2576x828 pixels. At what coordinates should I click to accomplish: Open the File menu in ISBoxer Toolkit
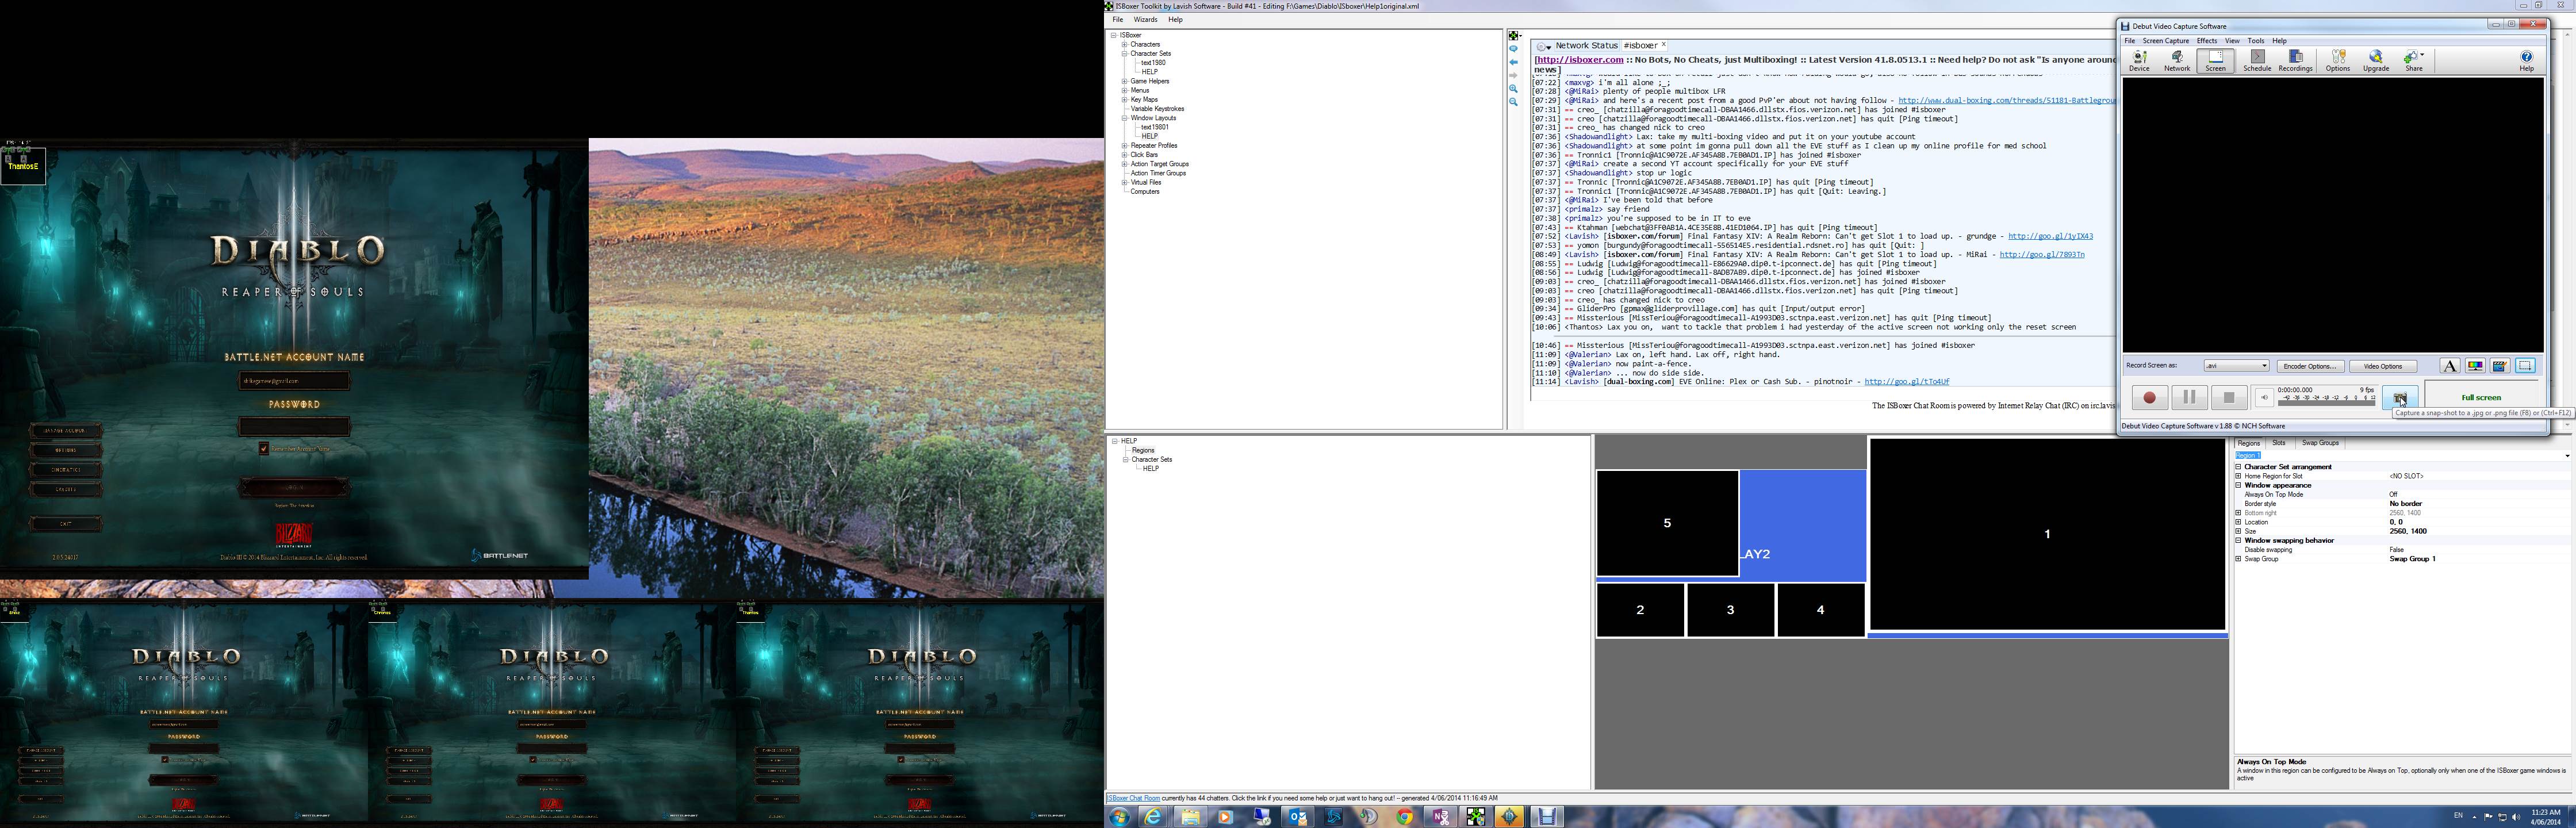tap(1118, 20)
